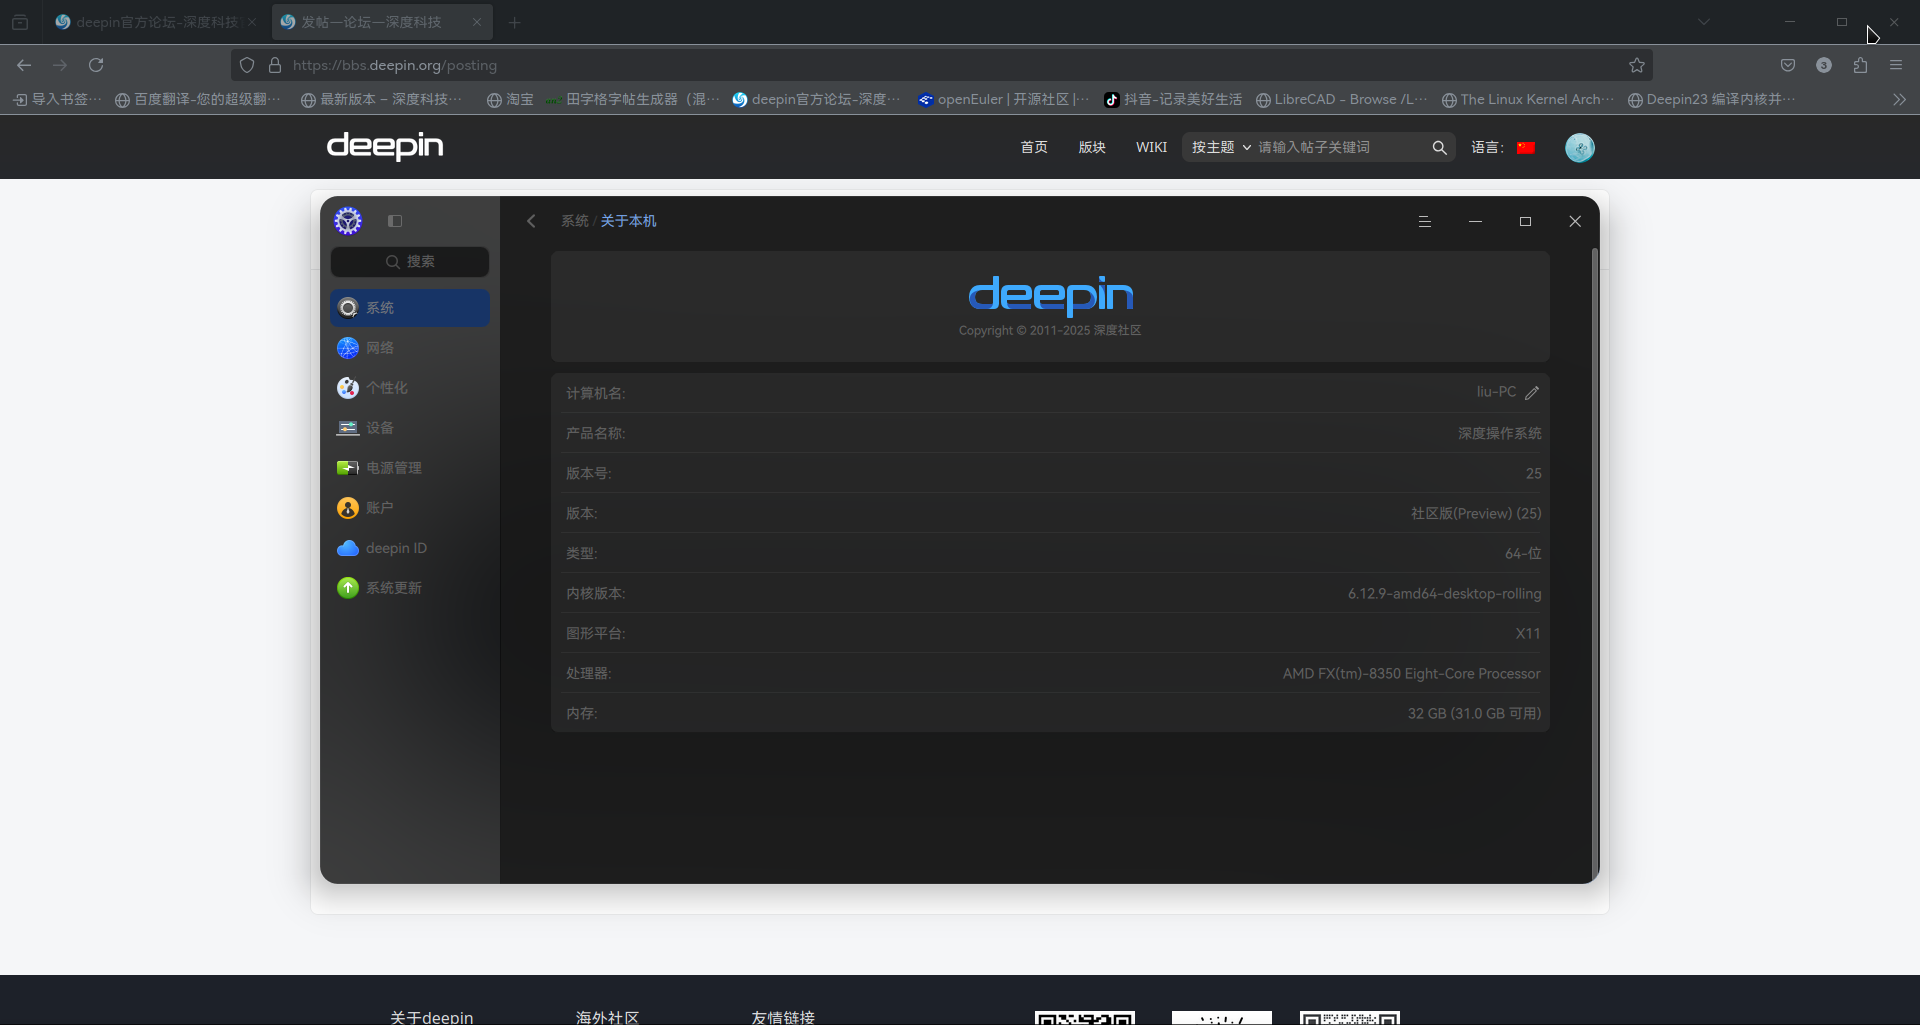The image size is (1920, 1025).
Task: Select 网络 in the settings sidebar
Action: coord(410,348)
